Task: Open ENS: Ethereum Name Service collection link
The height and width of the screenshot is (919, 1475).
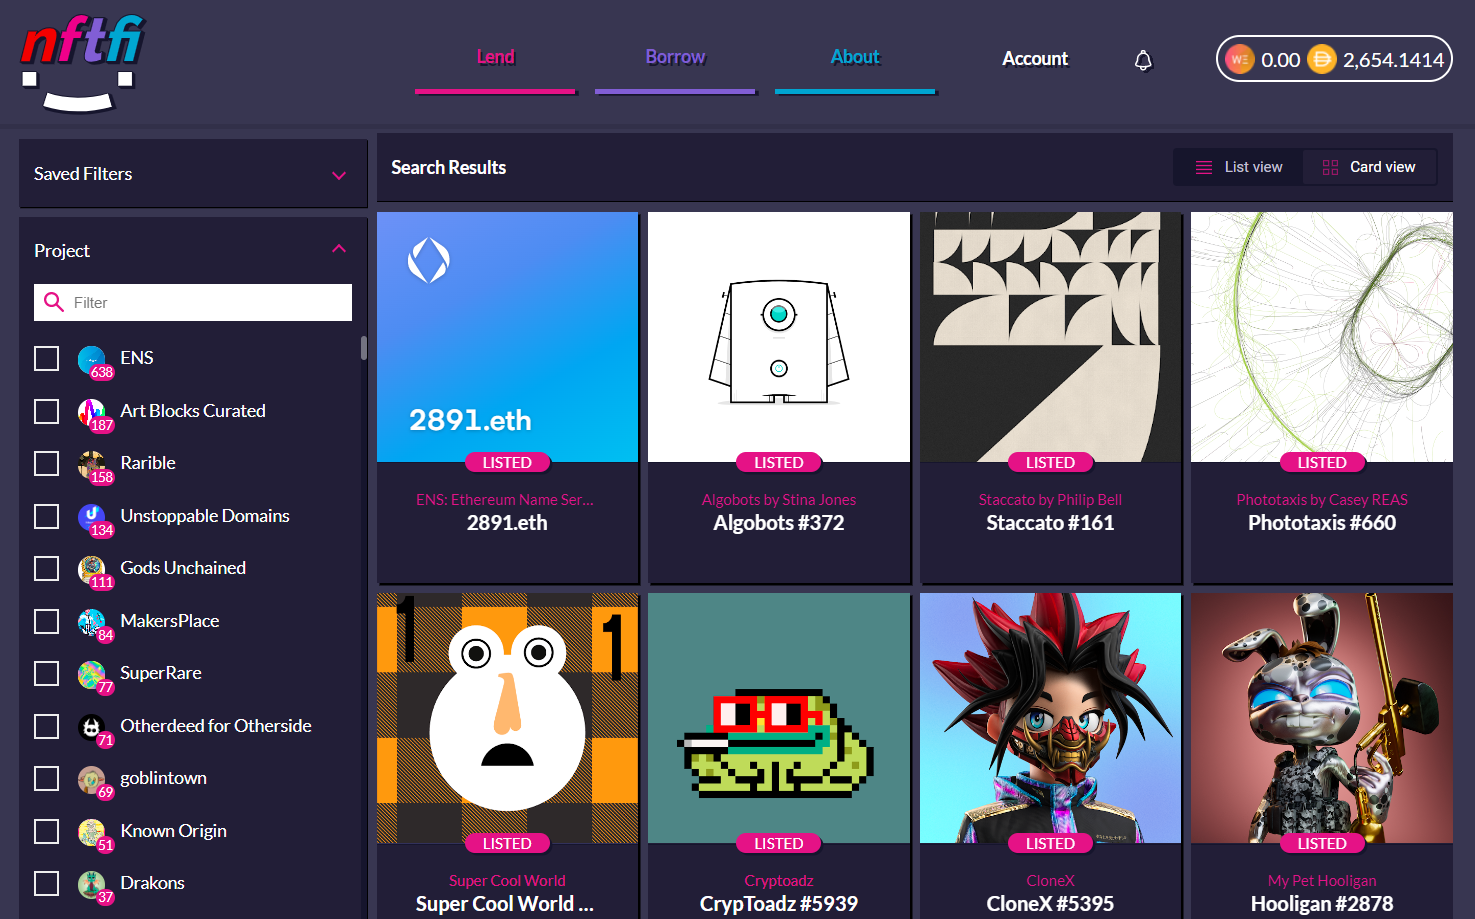Action: (505, 500)
